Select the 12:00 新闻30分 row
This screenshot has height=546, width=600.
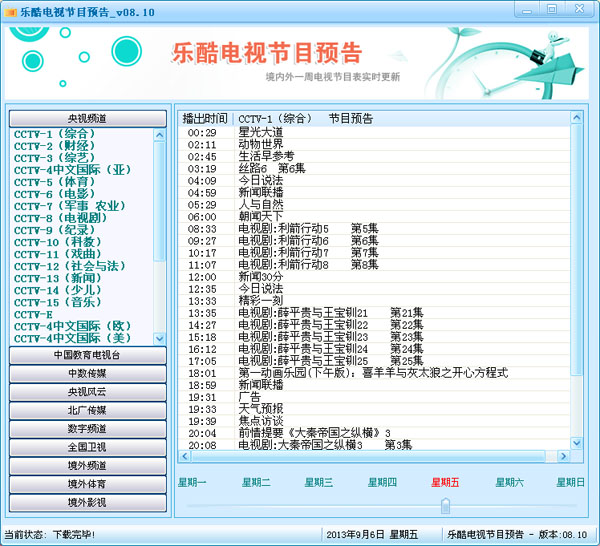(374, 277)
